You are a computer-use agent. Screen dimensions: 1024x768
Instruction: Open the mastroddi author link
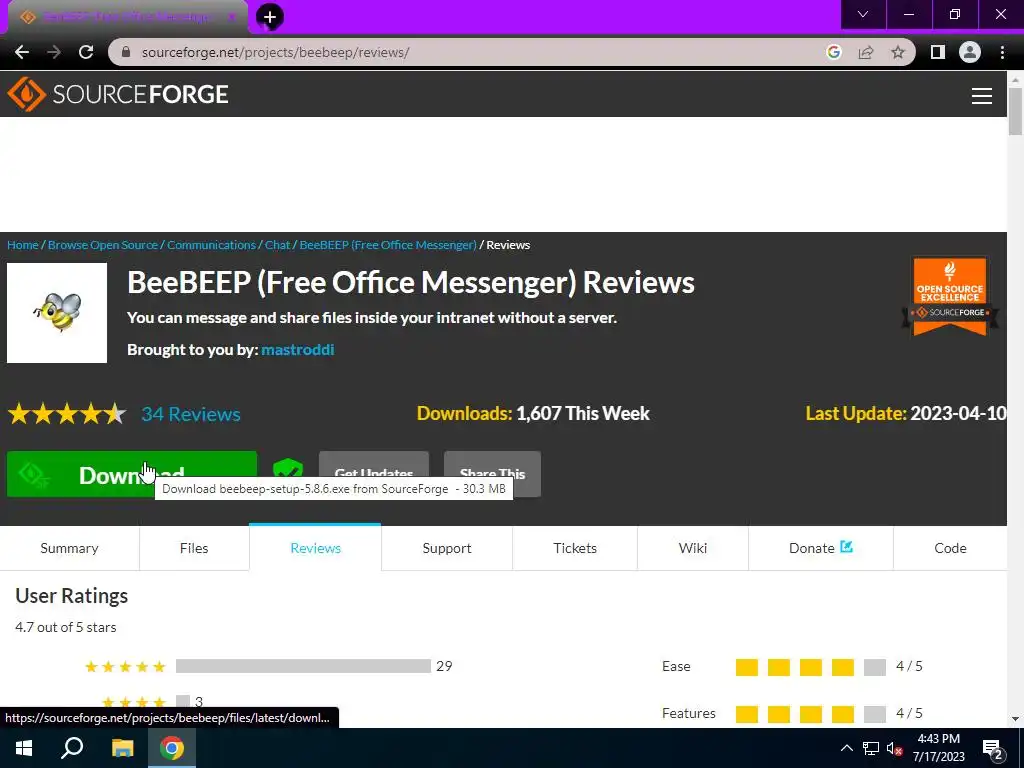(298, 349)
